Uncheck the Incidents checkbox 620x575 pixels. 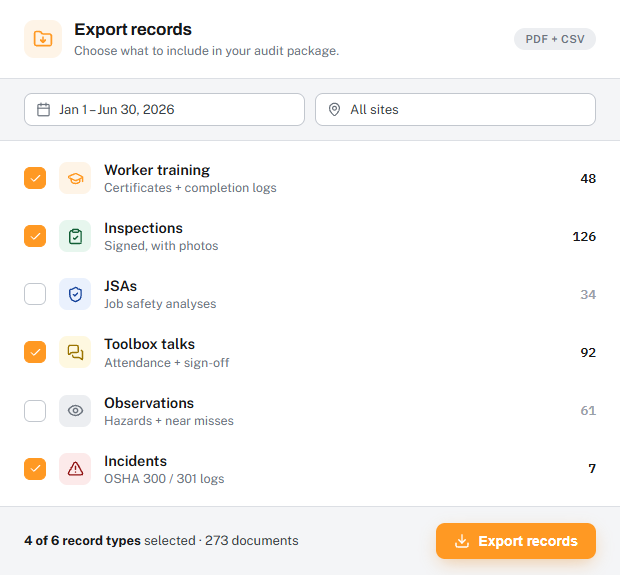[x=35, y=469]
